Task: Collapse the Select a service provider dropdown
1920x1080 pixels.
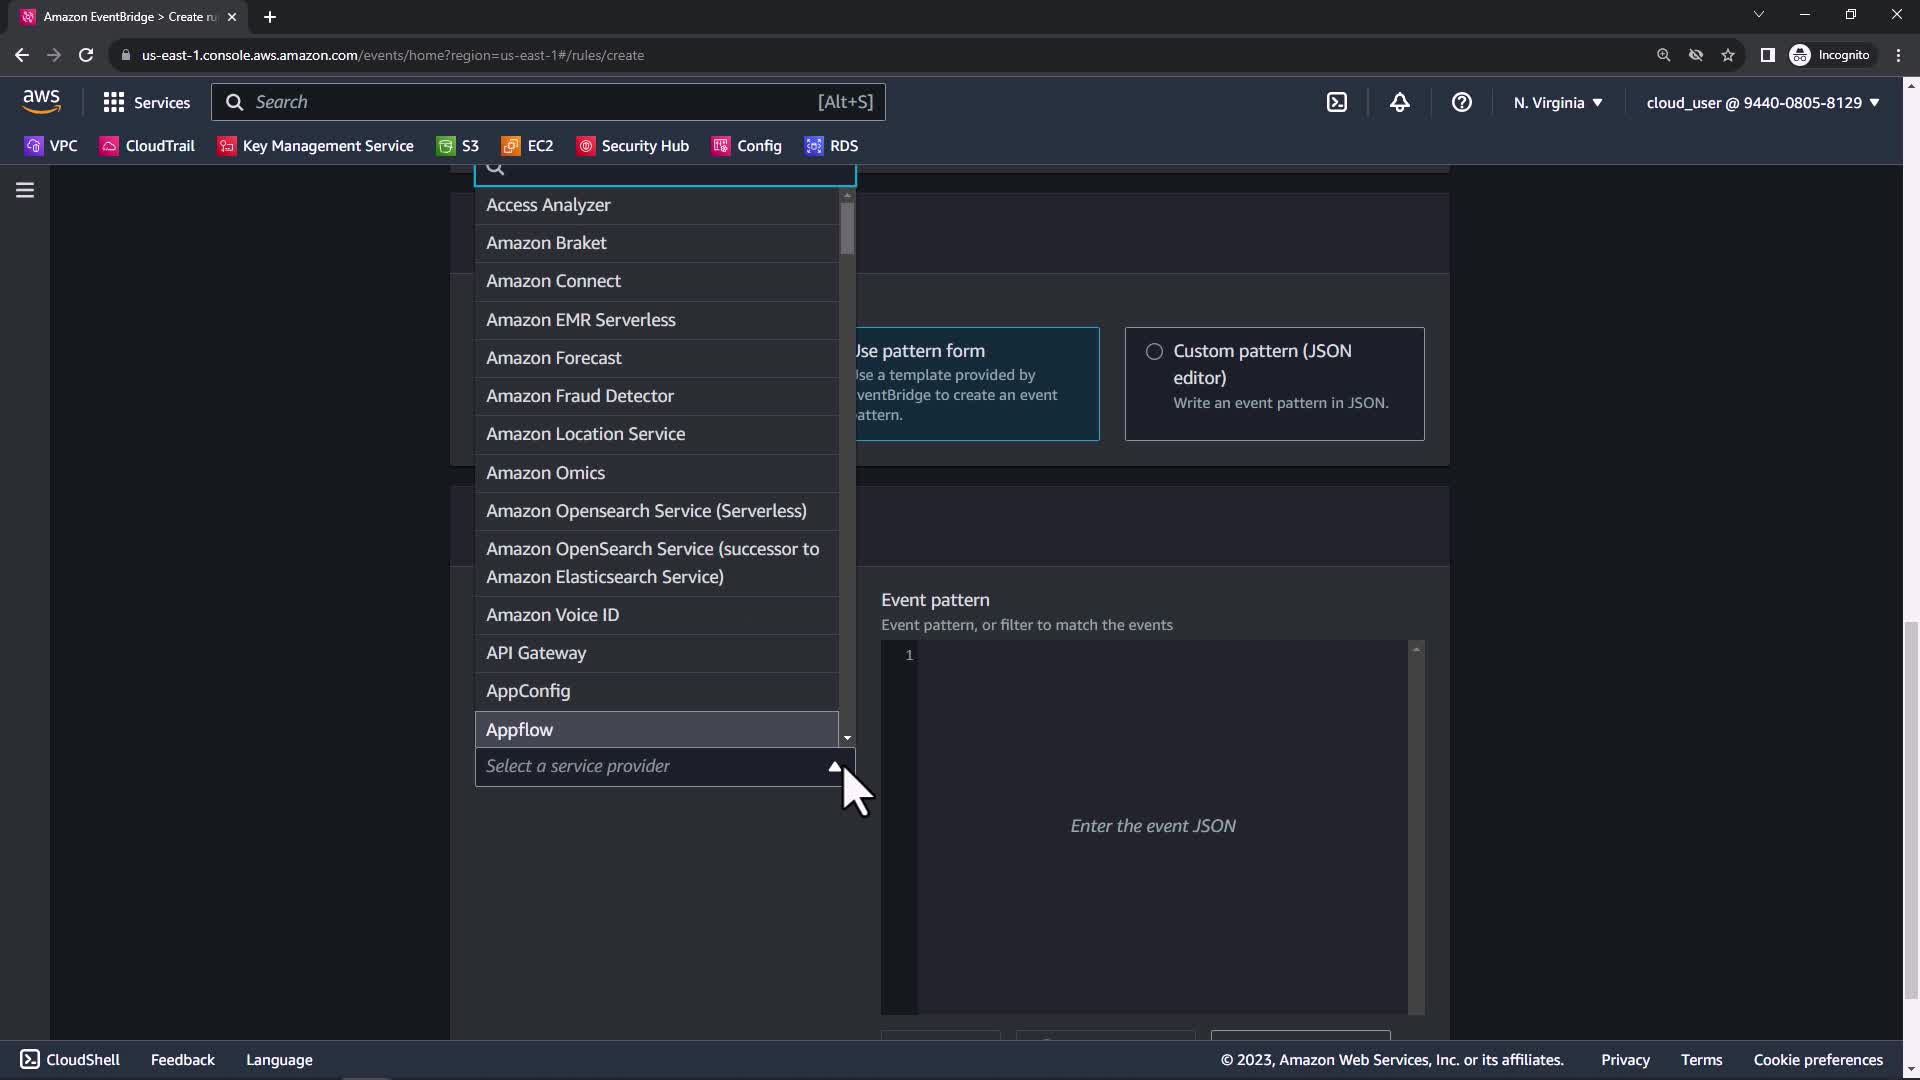Action: 834,767
